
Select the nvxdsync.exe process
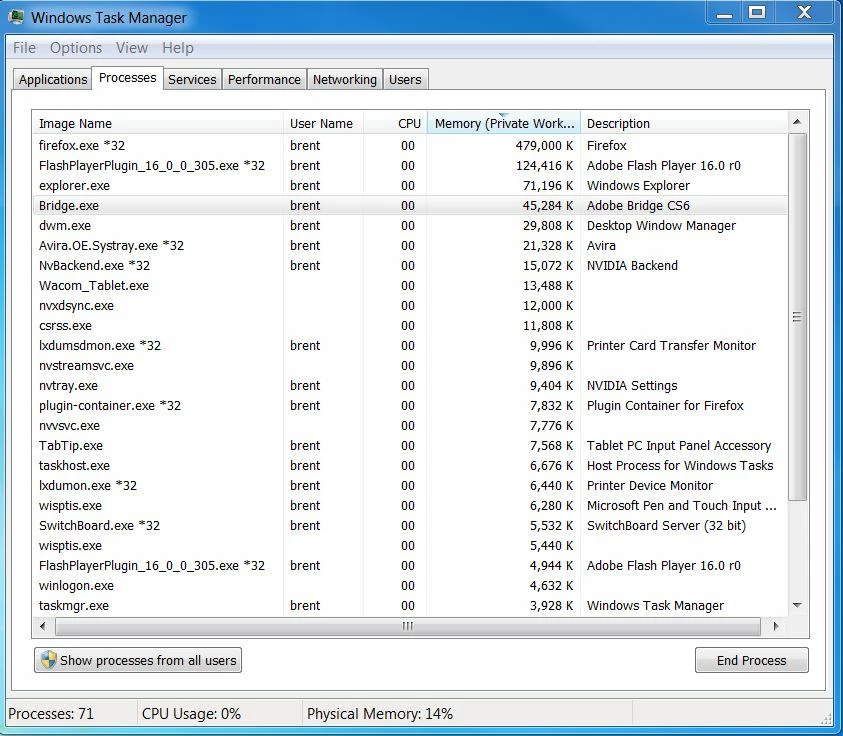pyautogui.click(x=410, y=305)
